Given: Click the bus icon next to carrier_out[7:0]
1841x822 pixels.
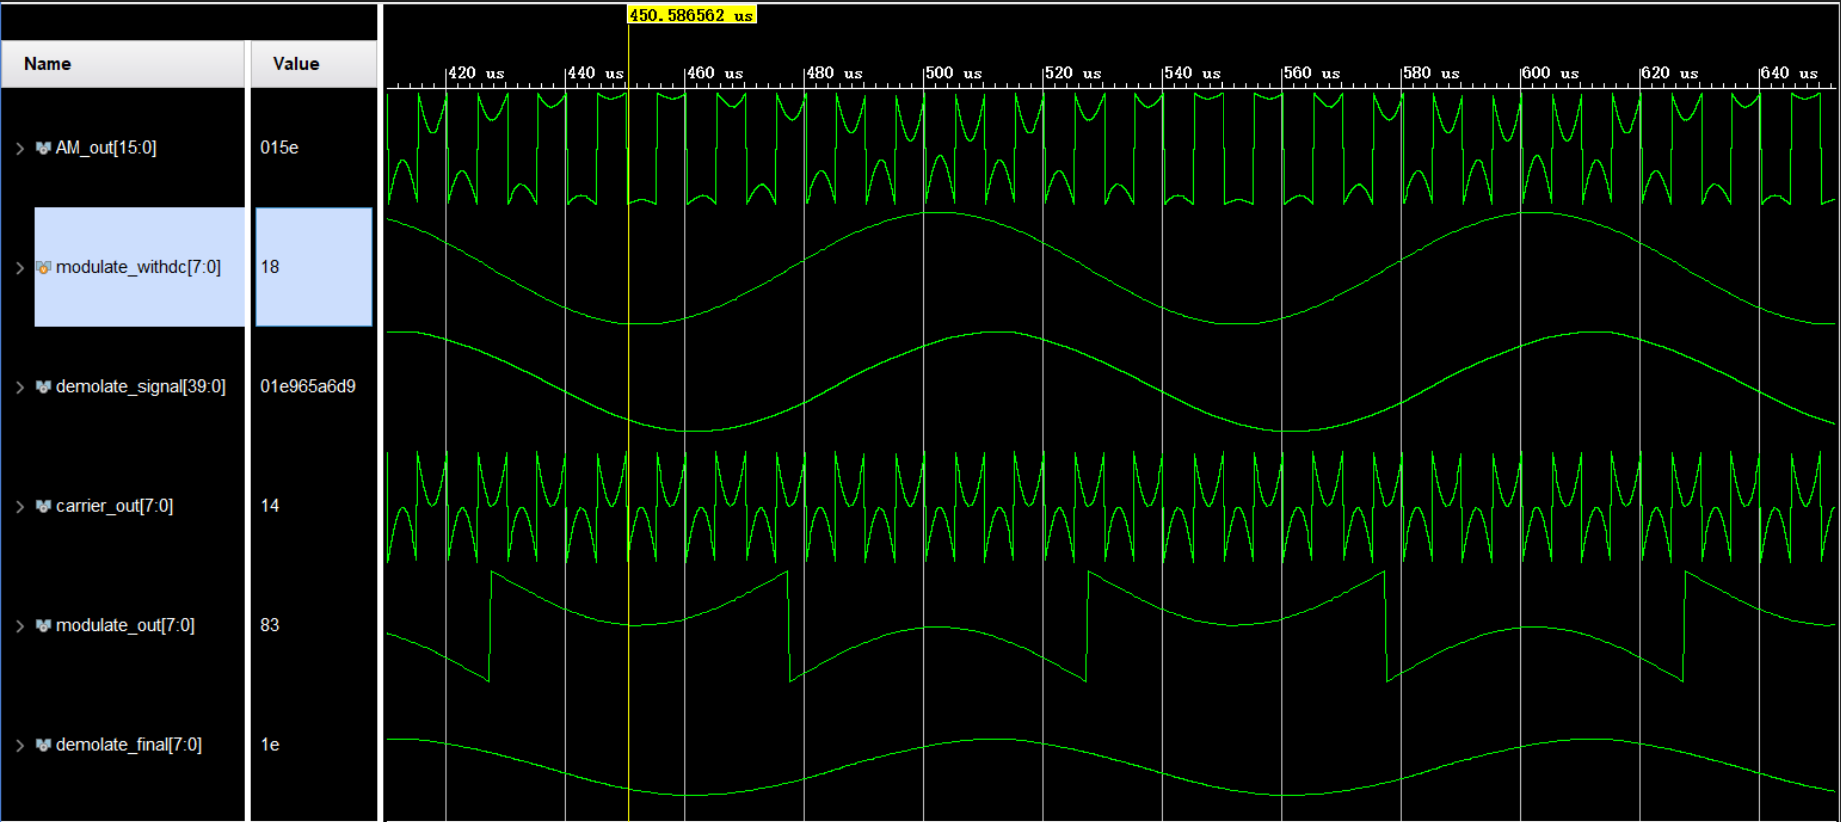Looking at the screenshot, I should [43, 506].
